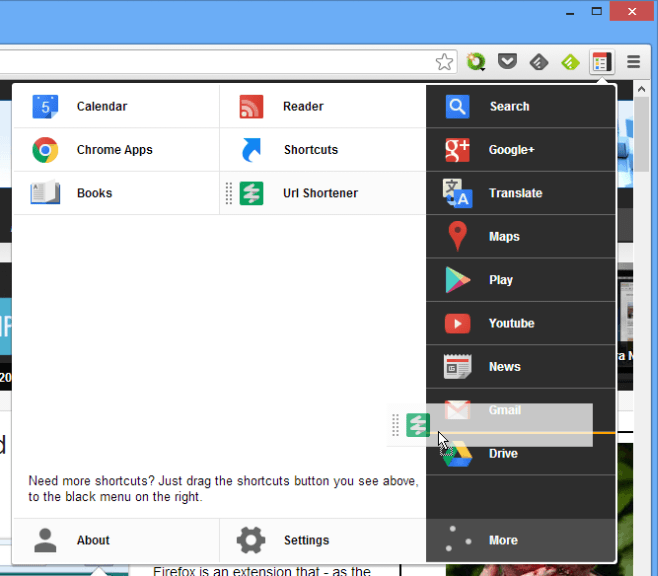Expand the More label in the black menu
Screen dimensions: 658x576
[x=503, y=540]
